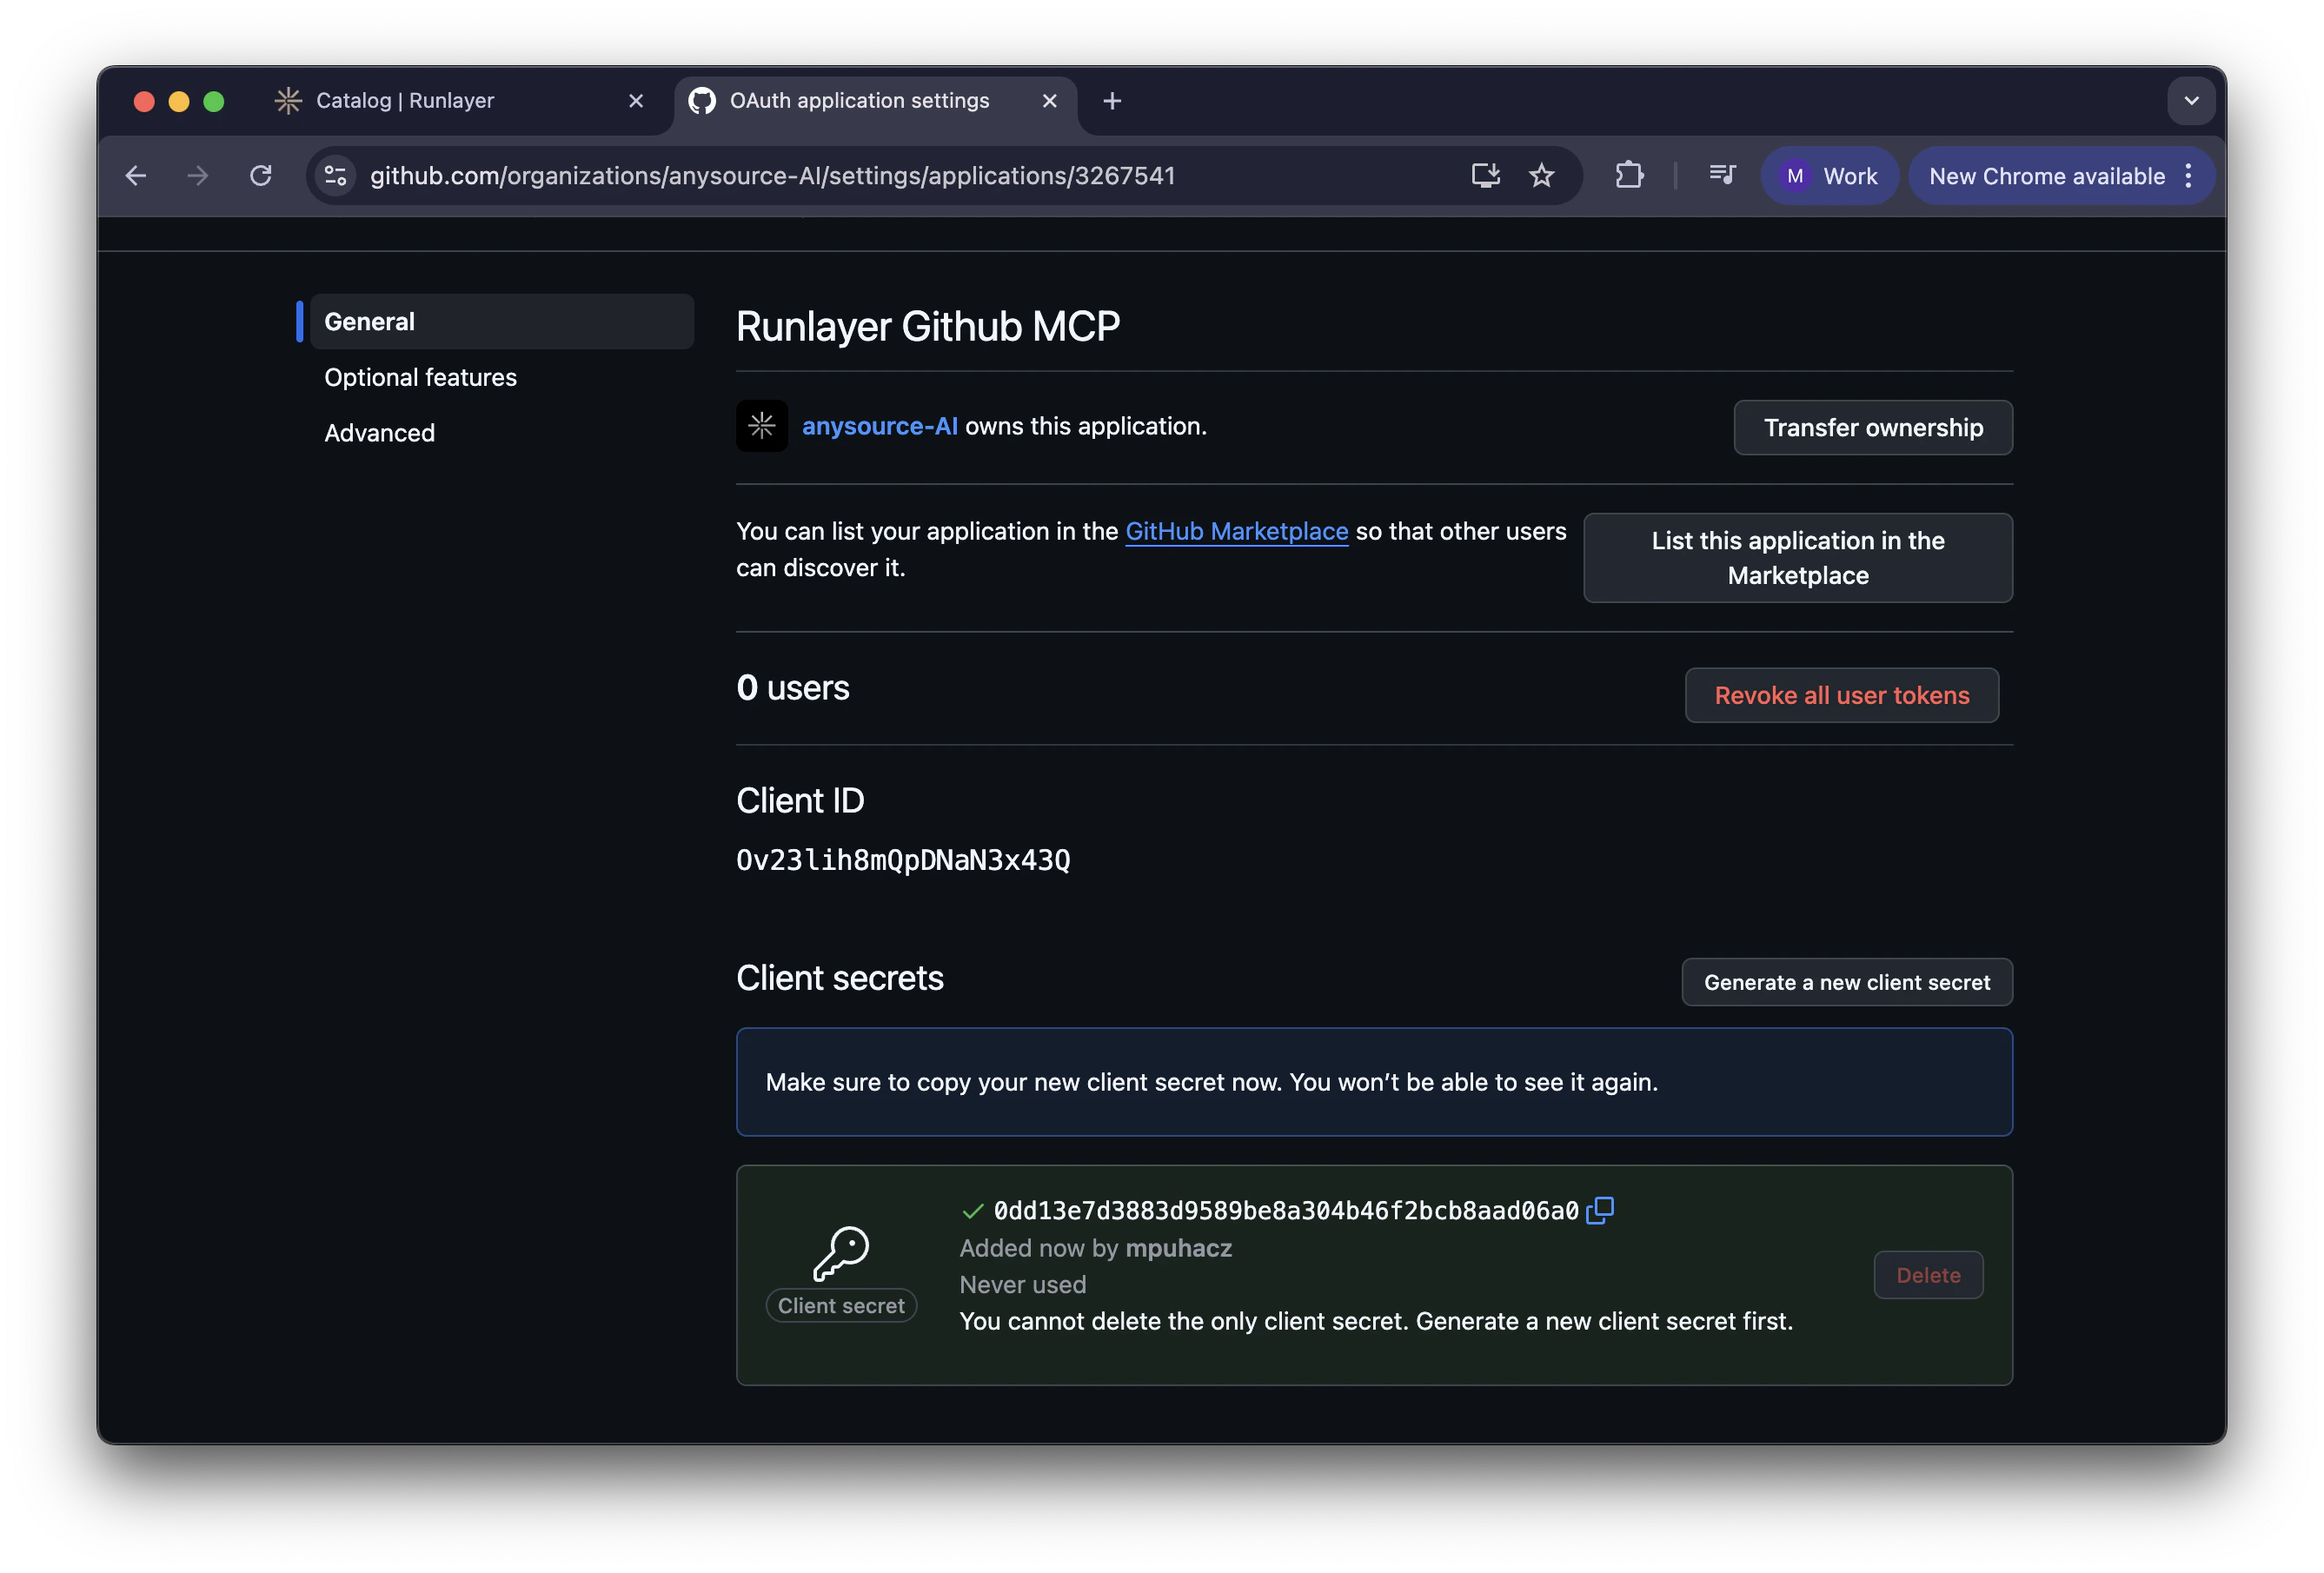Open the media controls icon
Image resolution: width=2324 pixels, height=1573 pixels.
tap(1722, 176)
